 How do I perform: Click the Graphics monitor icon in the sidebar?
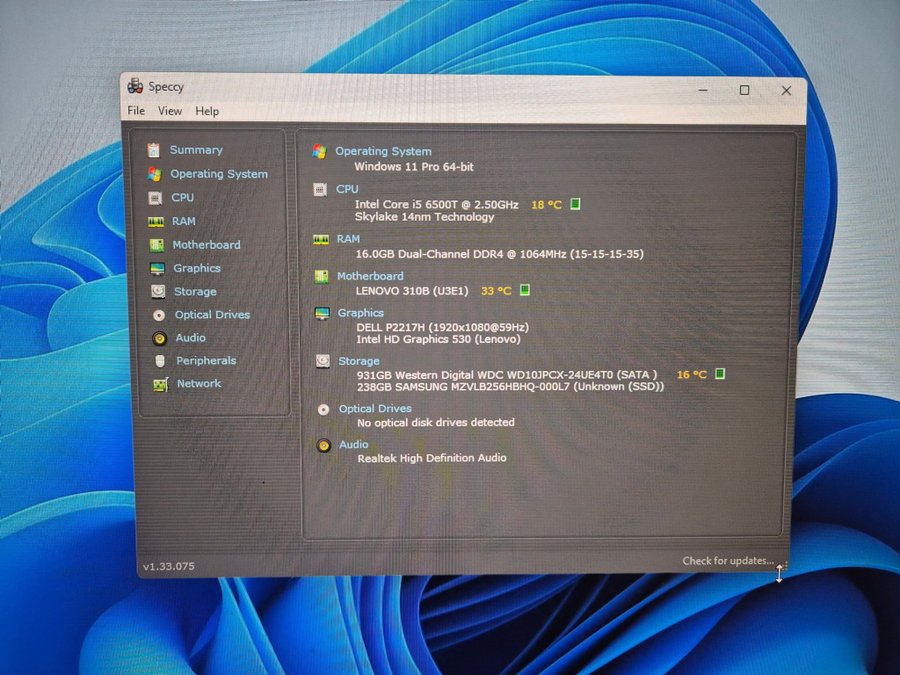pyautogui.click(x=157, y=269)
